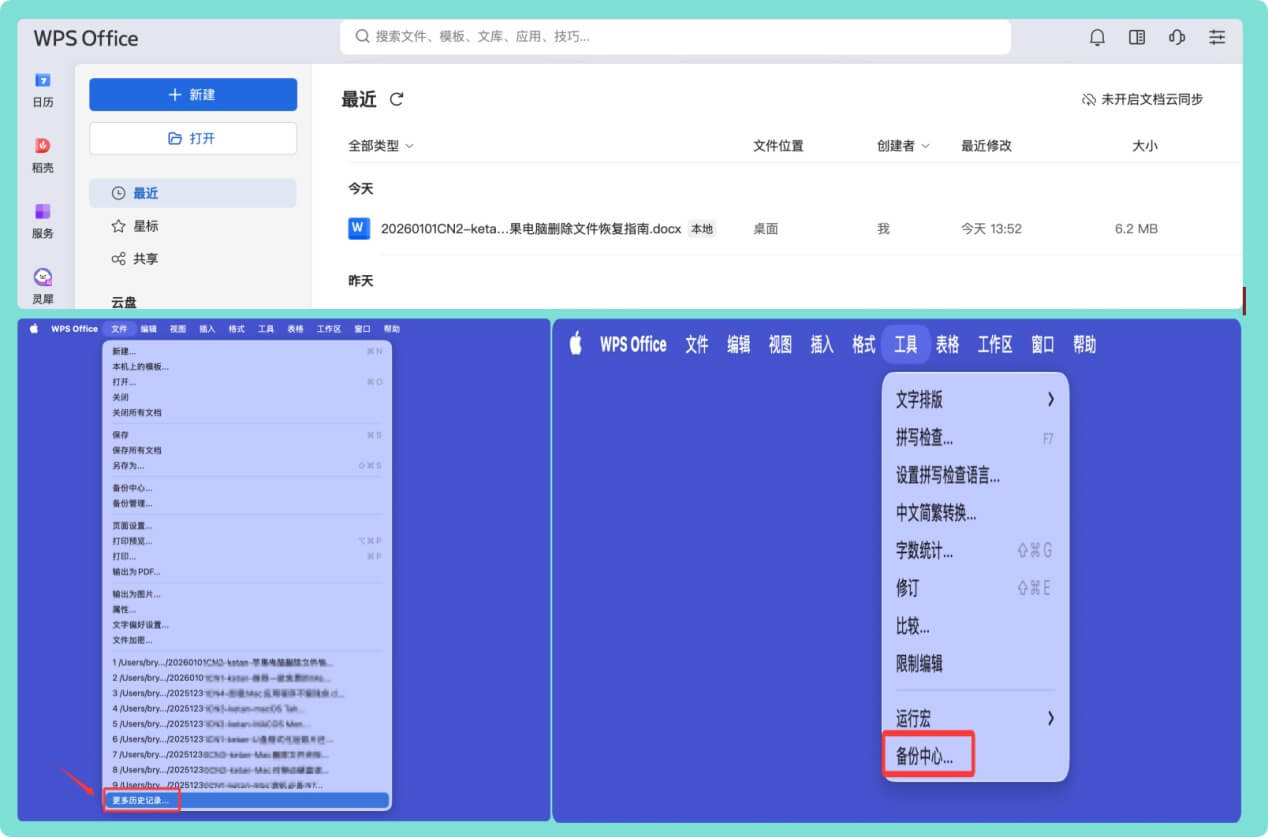Click the Apple menu icon
This screenshot has width=1268, height=837.
coord(575,344)
